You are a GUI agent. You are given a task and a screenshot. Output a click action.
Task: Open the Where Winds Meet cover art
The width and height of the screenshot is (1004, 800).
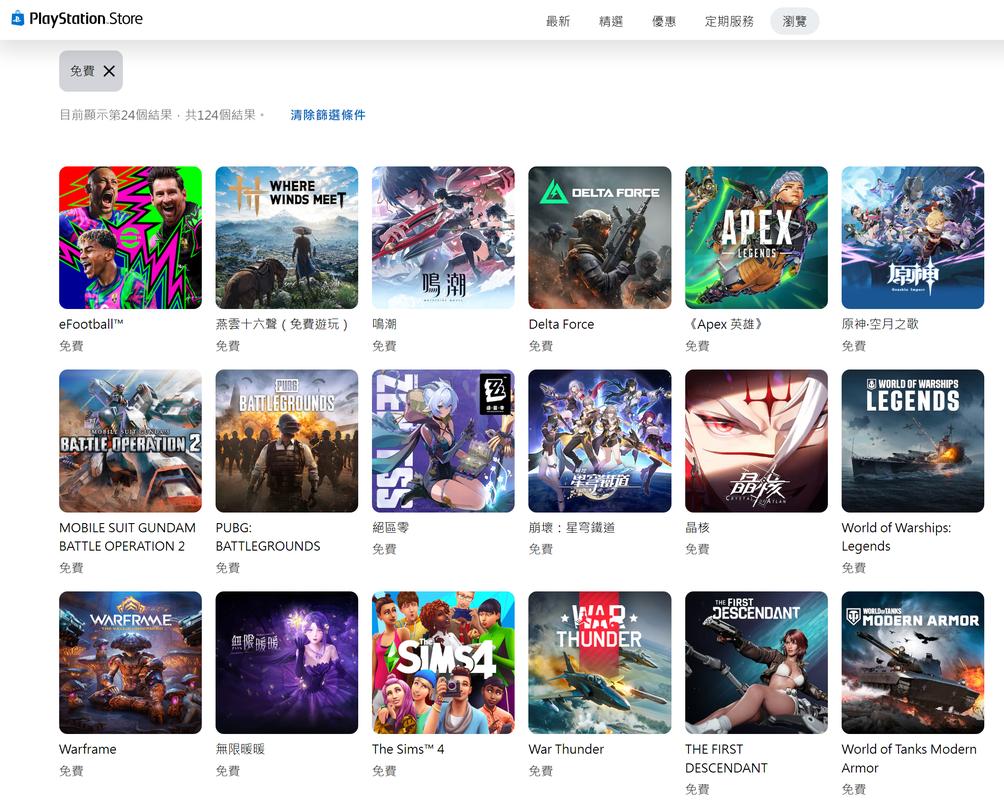(x=287, y=238)
